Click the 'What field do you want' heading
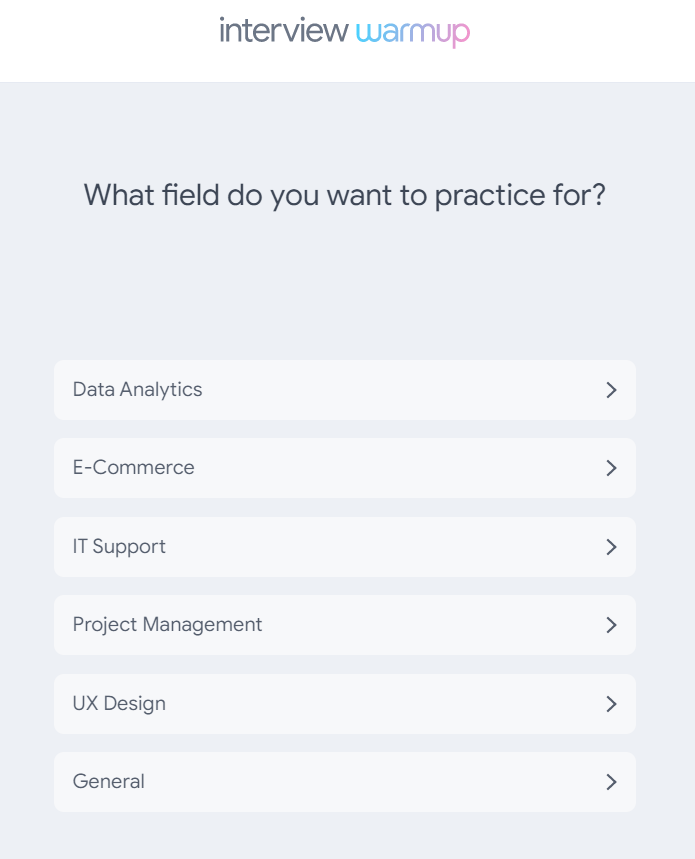Screen dimensions: 695x859 pyautogui.click(x=344, y=194)
